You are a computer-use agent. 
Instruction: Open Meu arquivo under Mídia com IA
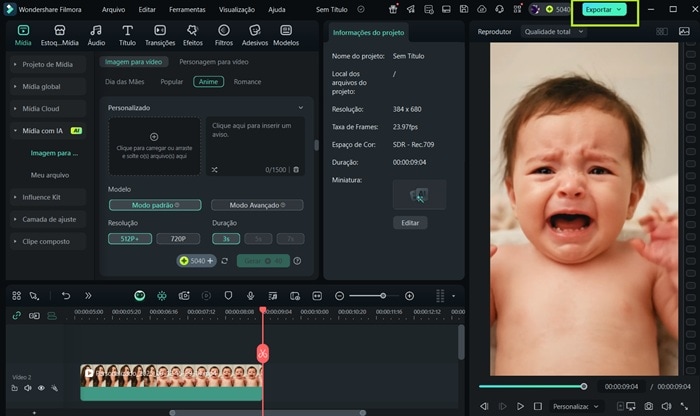(50, 175)
